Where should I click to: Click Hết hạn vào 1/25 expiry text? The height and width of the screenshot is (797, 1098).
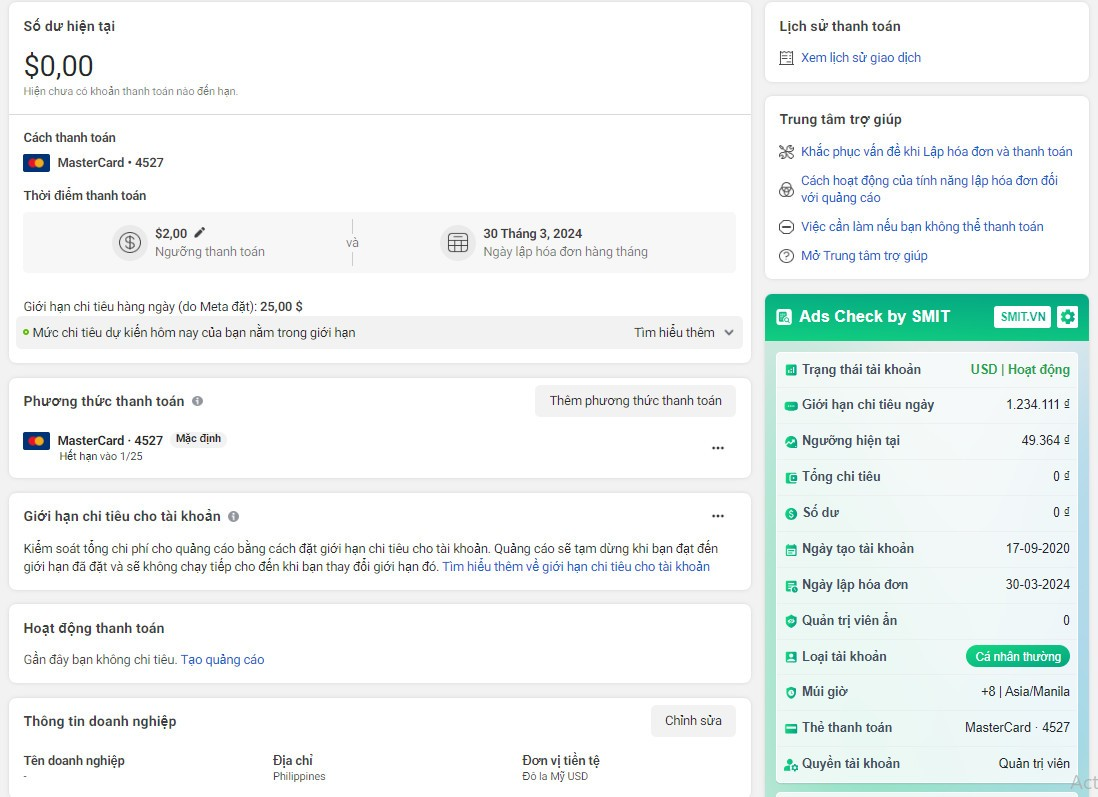pos(101,457)
